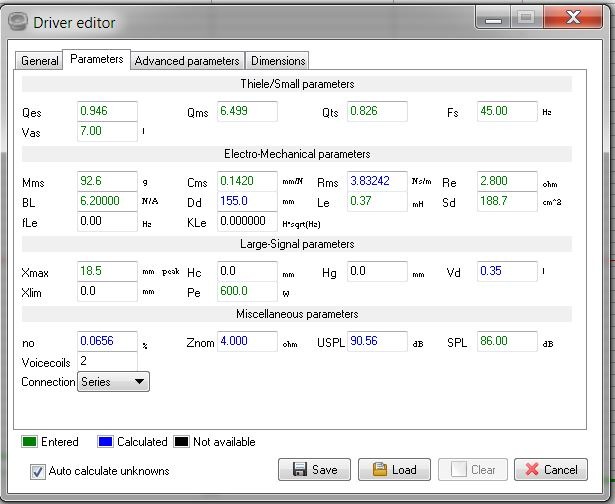Image resolution: width=615 pixels, height=504 pixels.
Task: Click the Voicecoils field showing 2
Action: (107, 361)
